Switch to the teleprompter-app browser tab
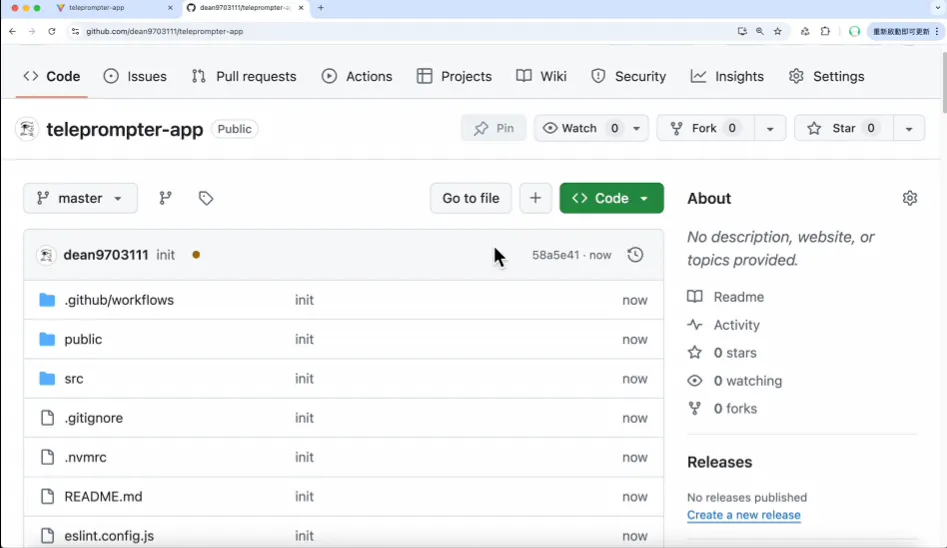 [115, 8]
